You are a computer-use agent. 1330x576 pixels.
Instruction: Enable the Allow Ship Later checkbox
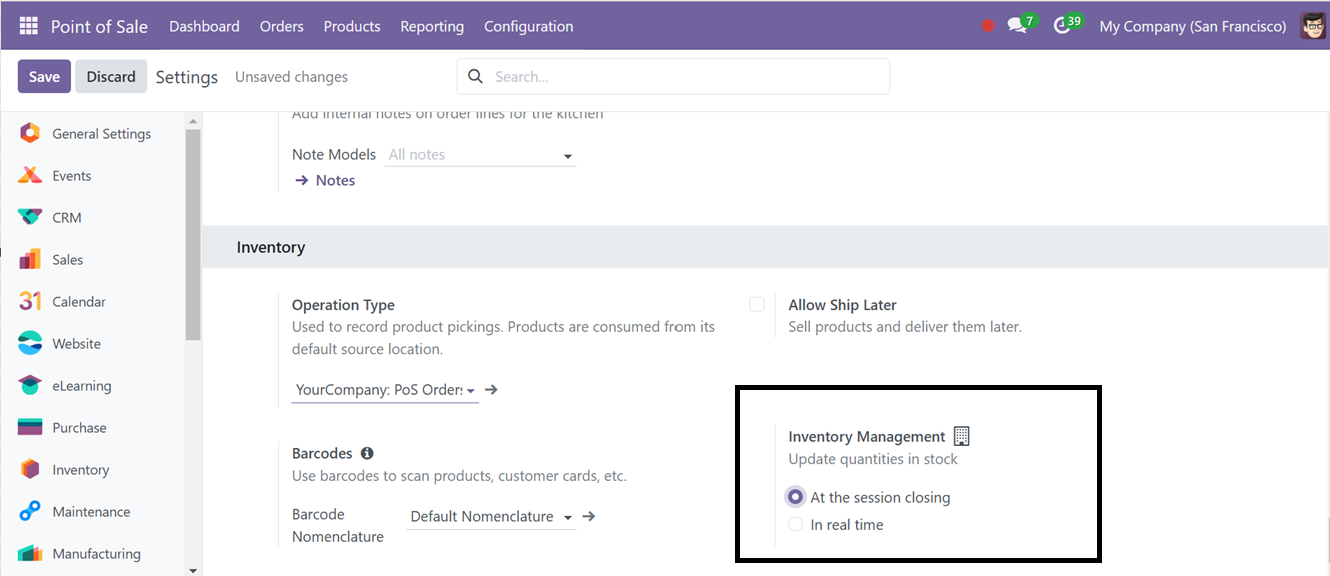point(757,304)
